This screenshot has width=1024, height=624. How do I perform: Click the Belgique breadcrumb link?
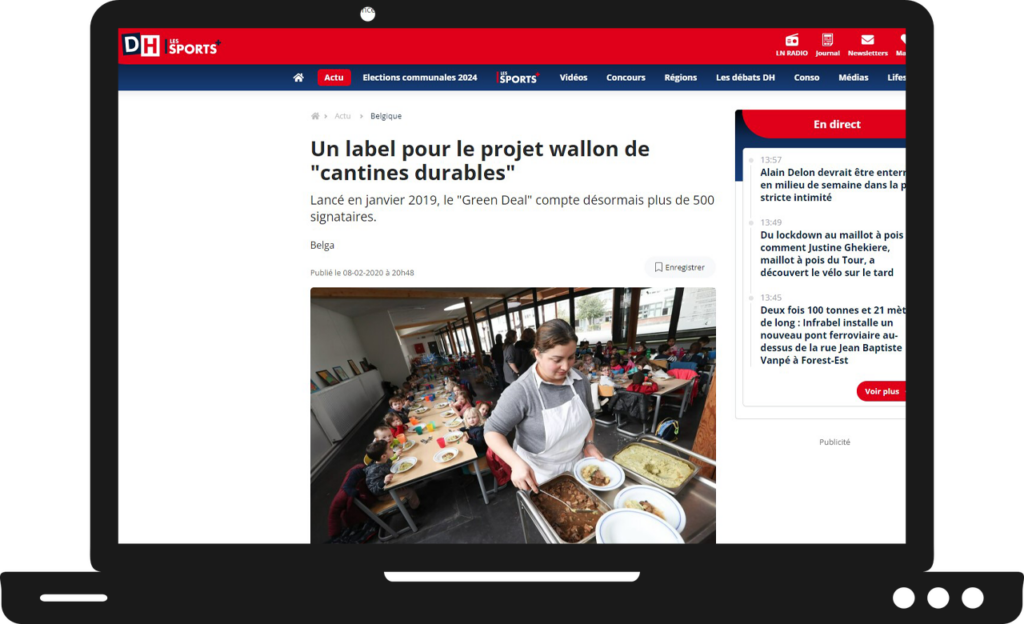(385, 116)
